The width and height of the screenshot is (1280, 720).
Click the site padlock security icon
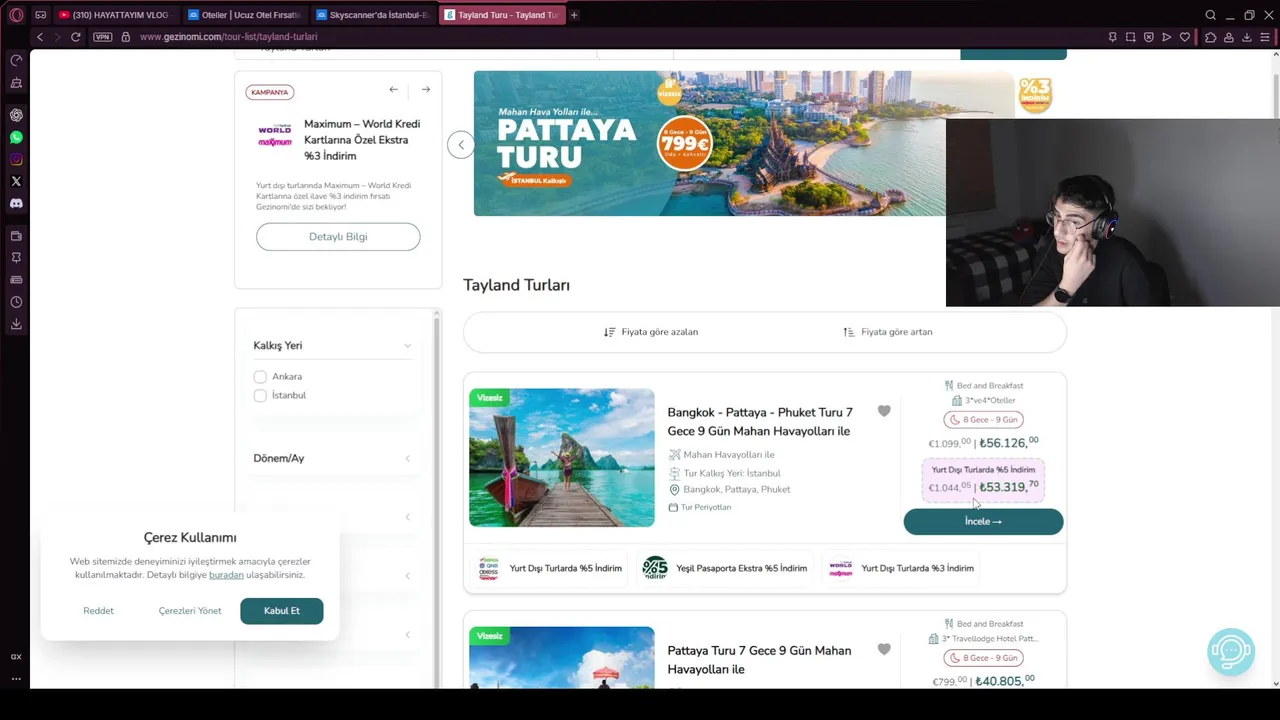[x=125, y=37]
